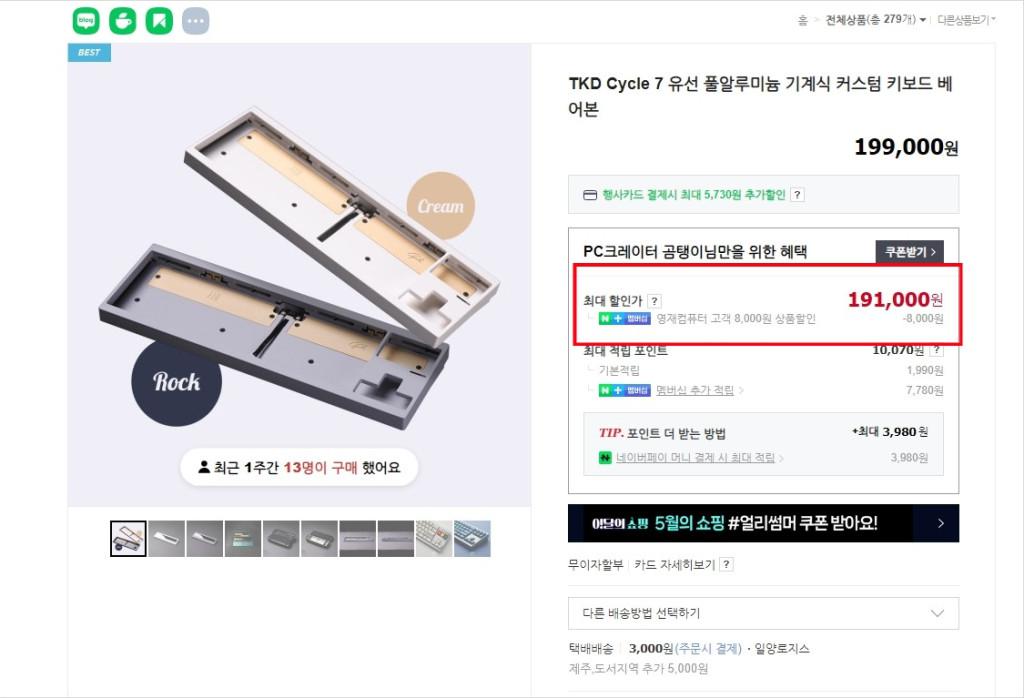Click the 무이자할부 link

(x=595, y=564)
